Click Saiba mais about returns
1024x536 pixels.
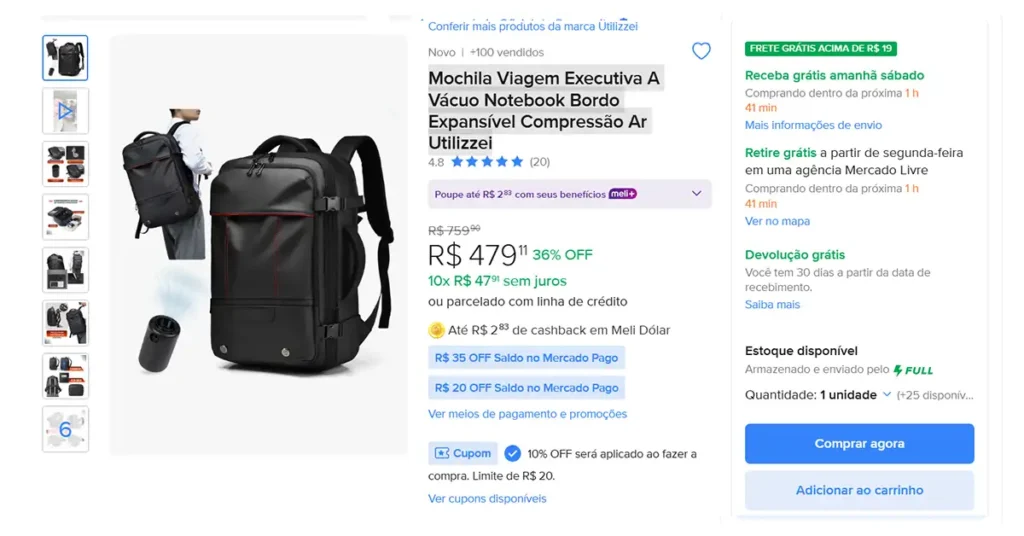[772, 304]
